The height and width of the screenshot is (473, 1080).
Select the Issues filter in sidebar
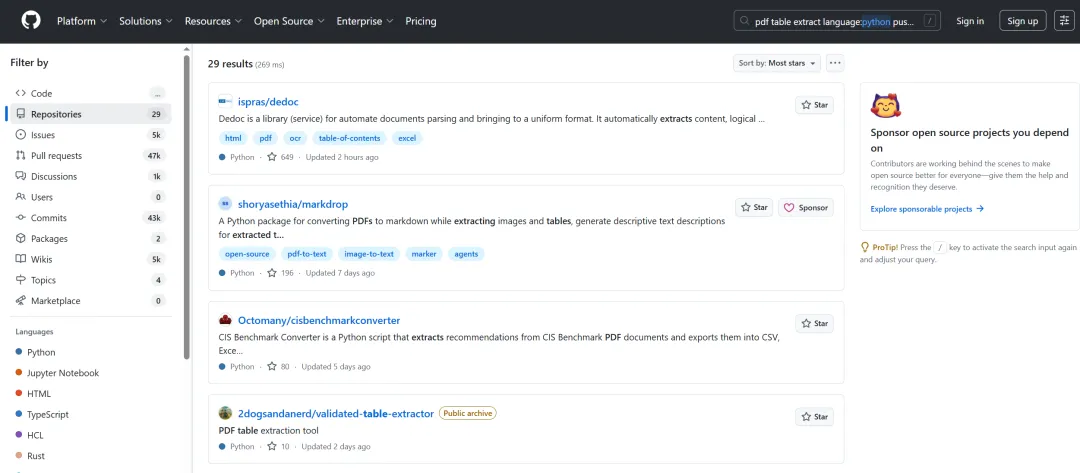pyautogui.click(x=43, y=135)
